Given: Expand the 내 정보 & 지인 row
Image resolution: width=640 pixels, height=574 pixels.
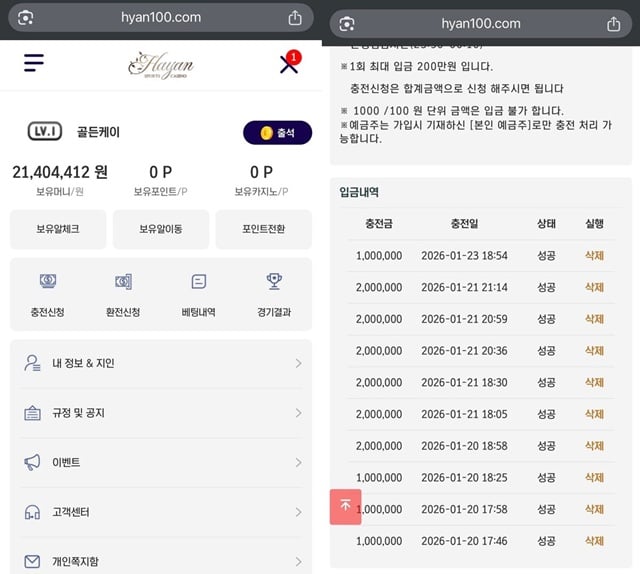Looking at the screenshot, I should pos(160,363).
